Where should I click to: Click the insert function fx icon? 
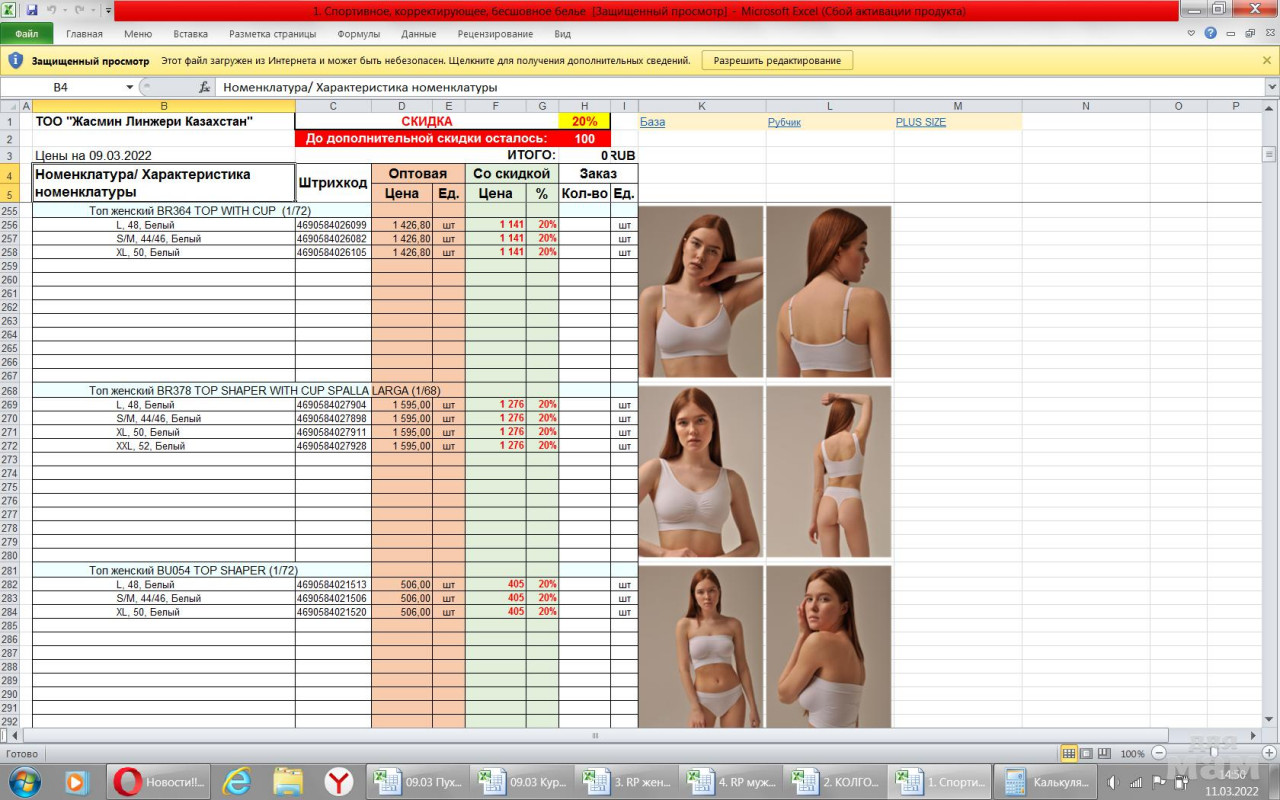click(x=204, y=87)
